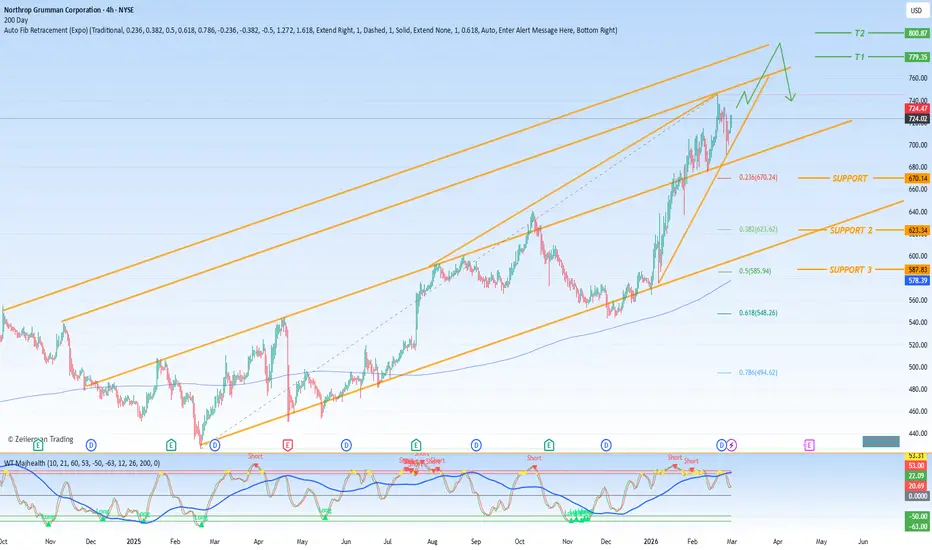Image resolution: width=932 pixels, height=550 pixels.
Task: Click the 2026 label on time axis
Action: pos(651,542)
